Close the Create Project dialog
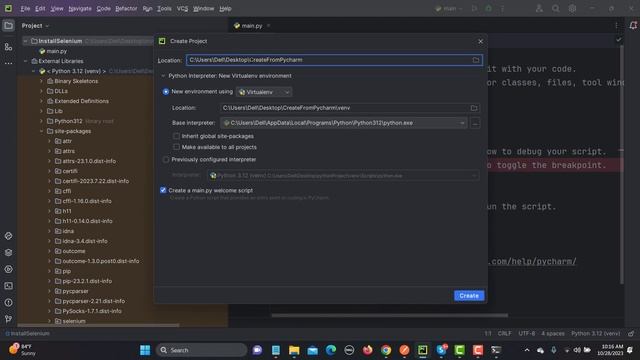 (480, 41)
